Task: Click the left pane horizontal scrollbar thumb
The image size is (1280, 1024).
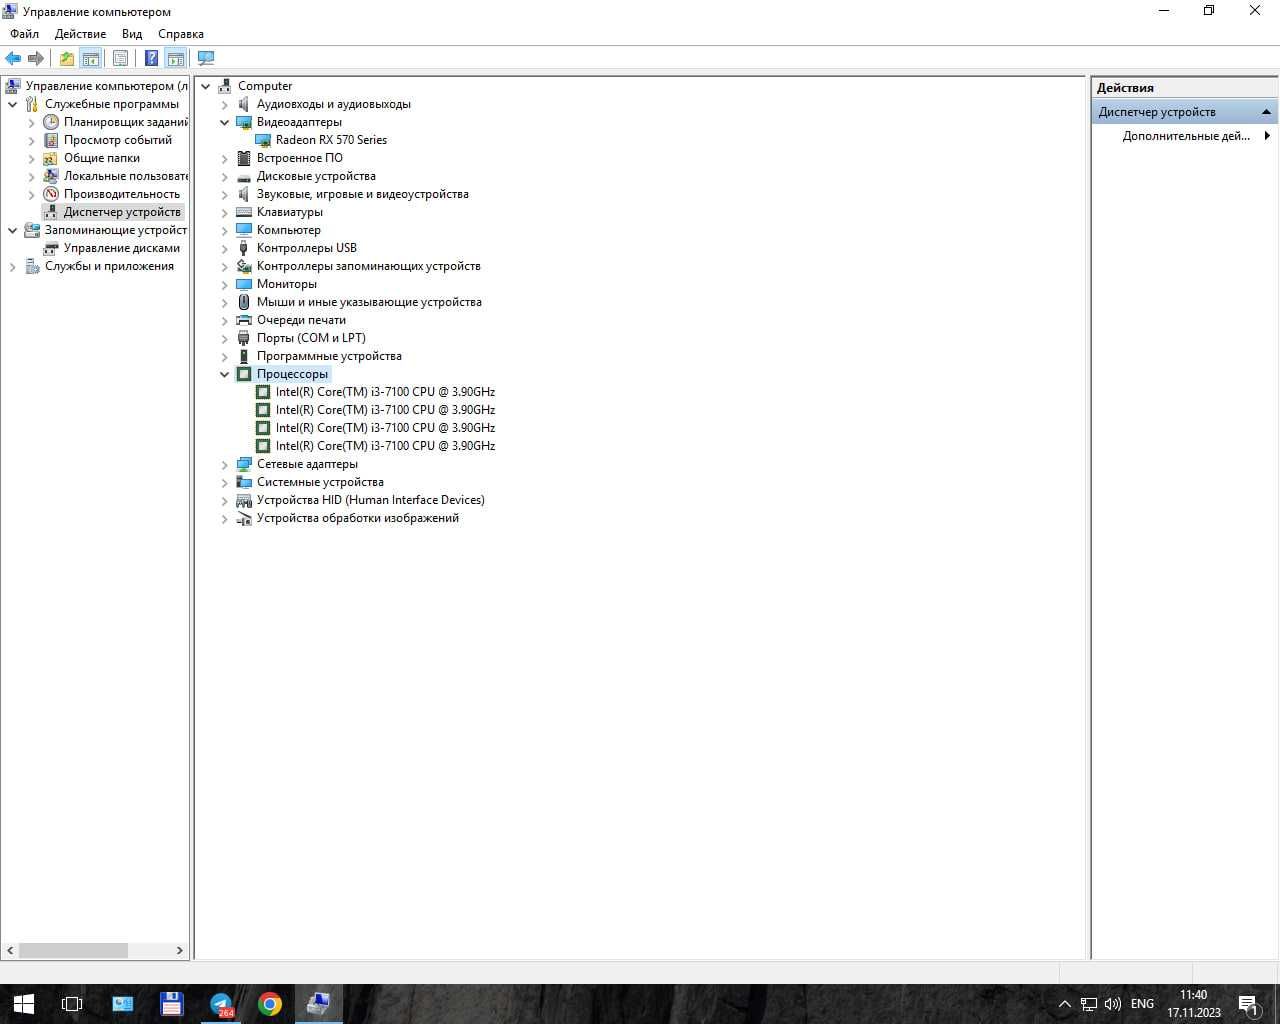Action: click(73, 950)
